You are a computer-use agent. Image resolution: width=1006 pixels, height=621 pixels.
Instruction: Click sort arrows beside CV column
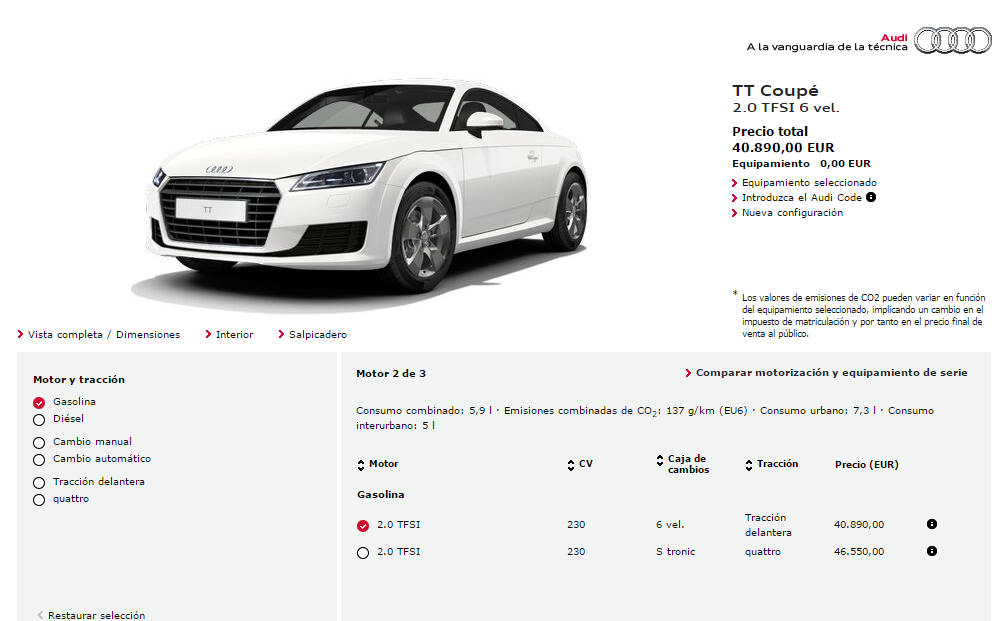[x=570, y=465]
